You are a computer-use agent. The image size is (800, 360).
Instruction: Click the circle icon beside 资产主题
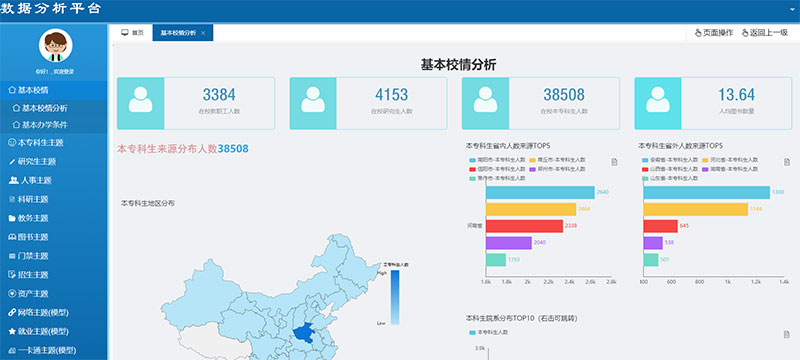(x=13, y=294)
